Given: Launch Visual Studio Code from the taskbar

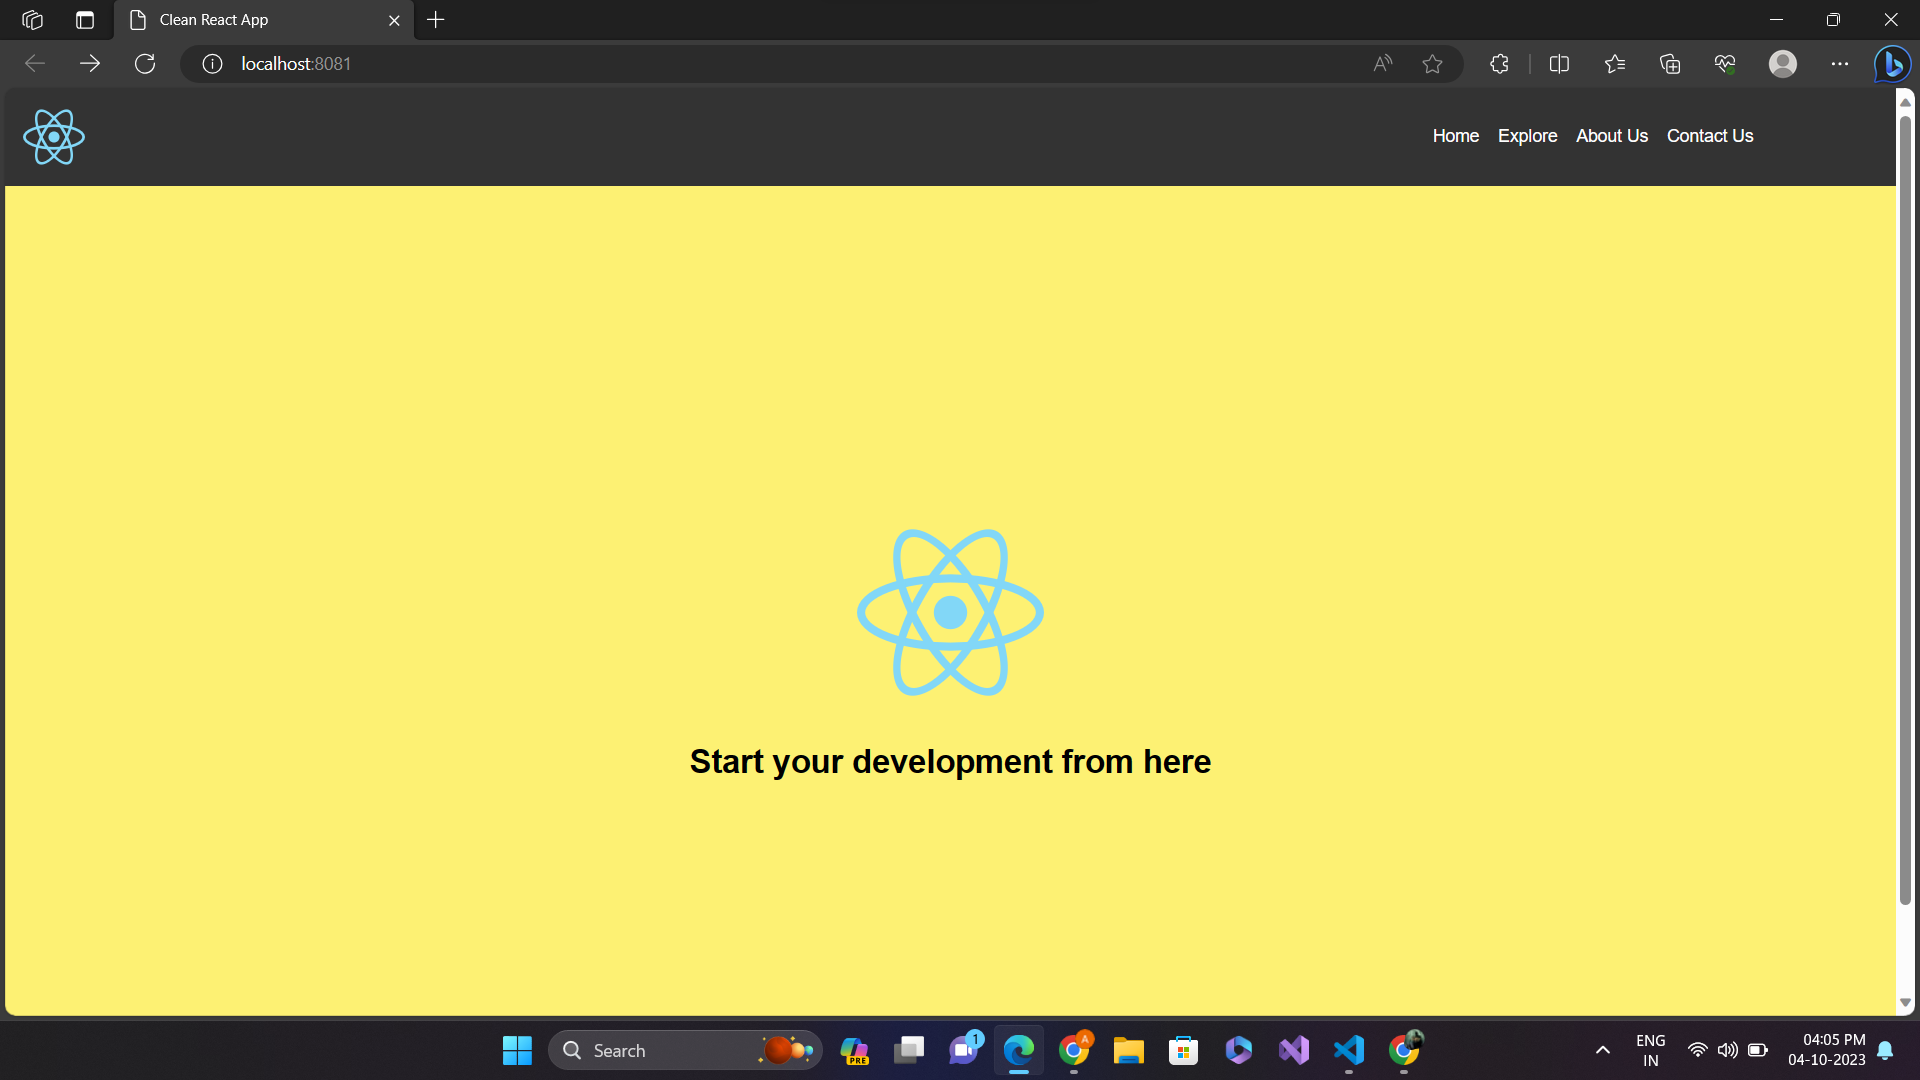Looking at the screenshot, I should point(1349,1050).
